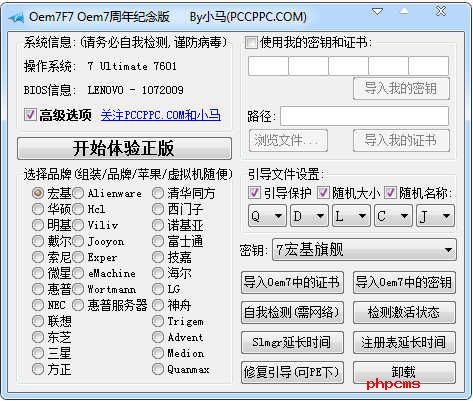Click the 开始体验正版 button

coord(124,148)
